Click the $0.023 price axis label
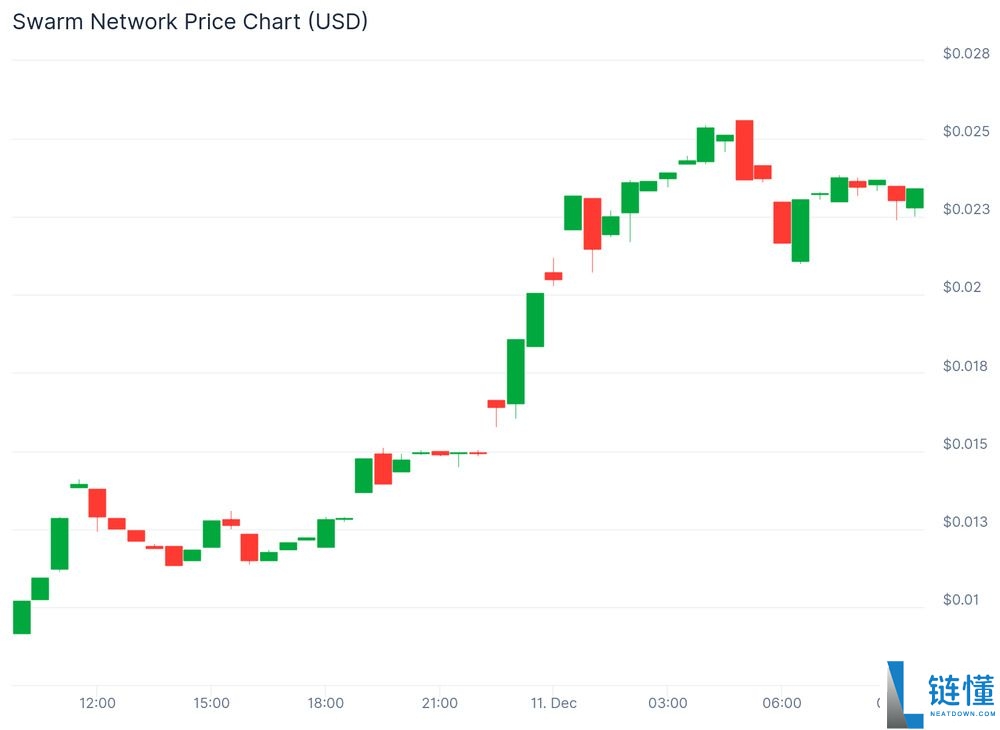Image resolution: width=1000 pixels, height=730 pixels. click(966, 210)
